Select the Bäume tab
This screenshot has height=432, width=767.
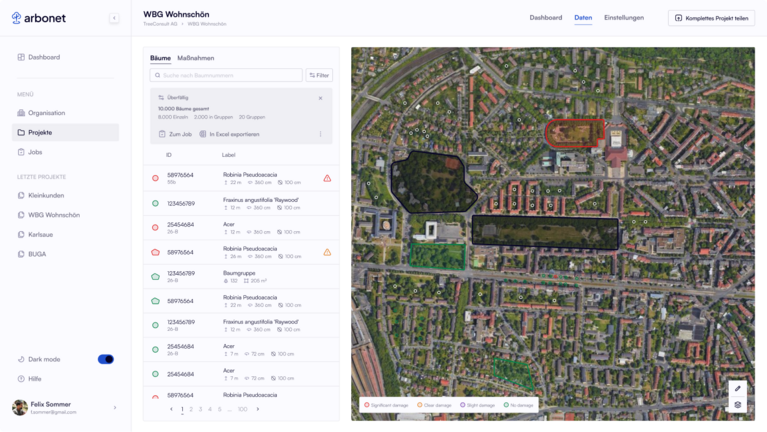[x=160, y=58]
